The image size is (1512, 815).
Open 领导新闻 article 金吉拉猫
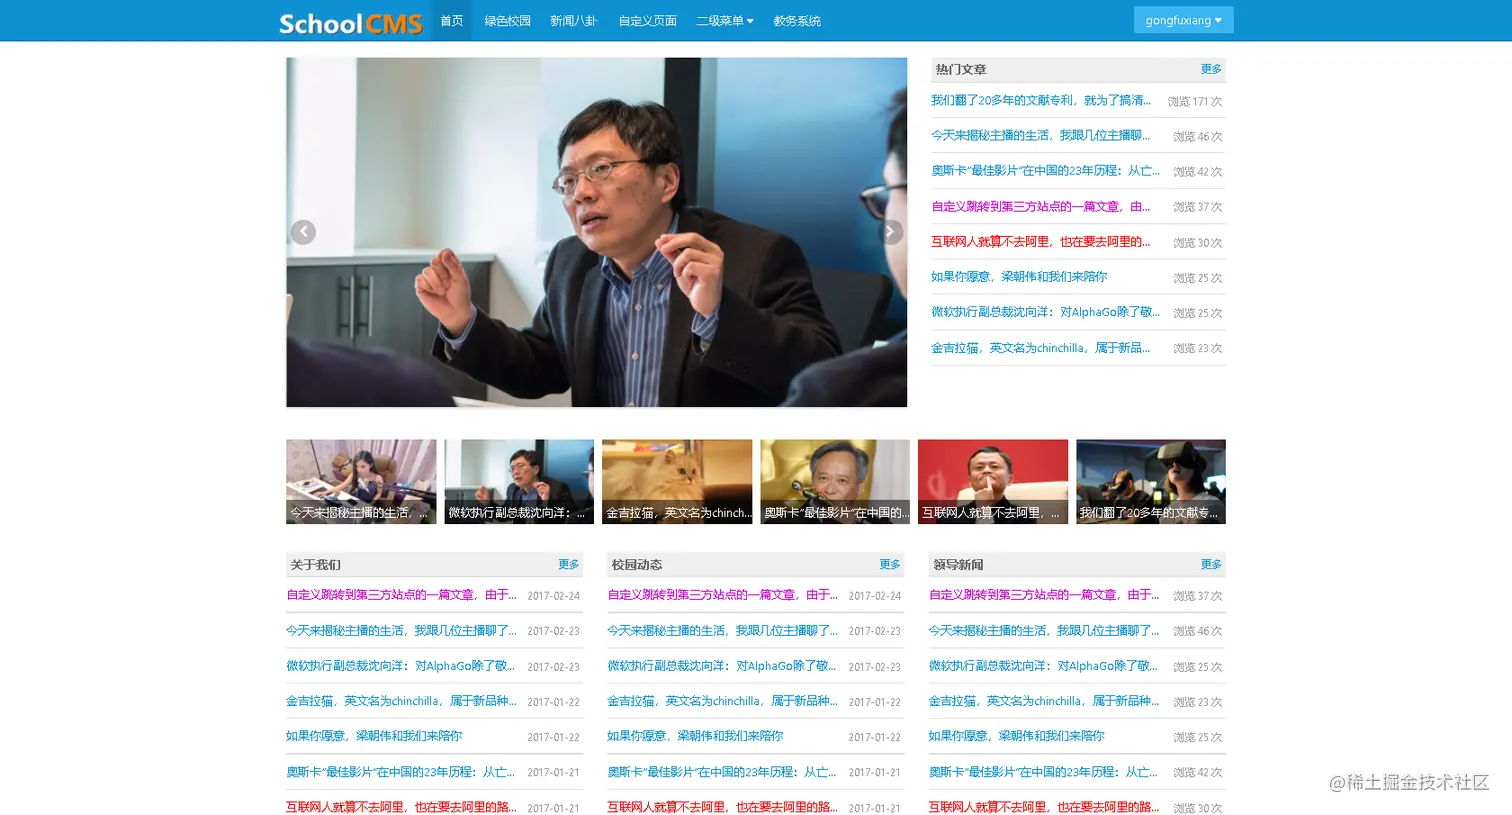coord(1043,701)
